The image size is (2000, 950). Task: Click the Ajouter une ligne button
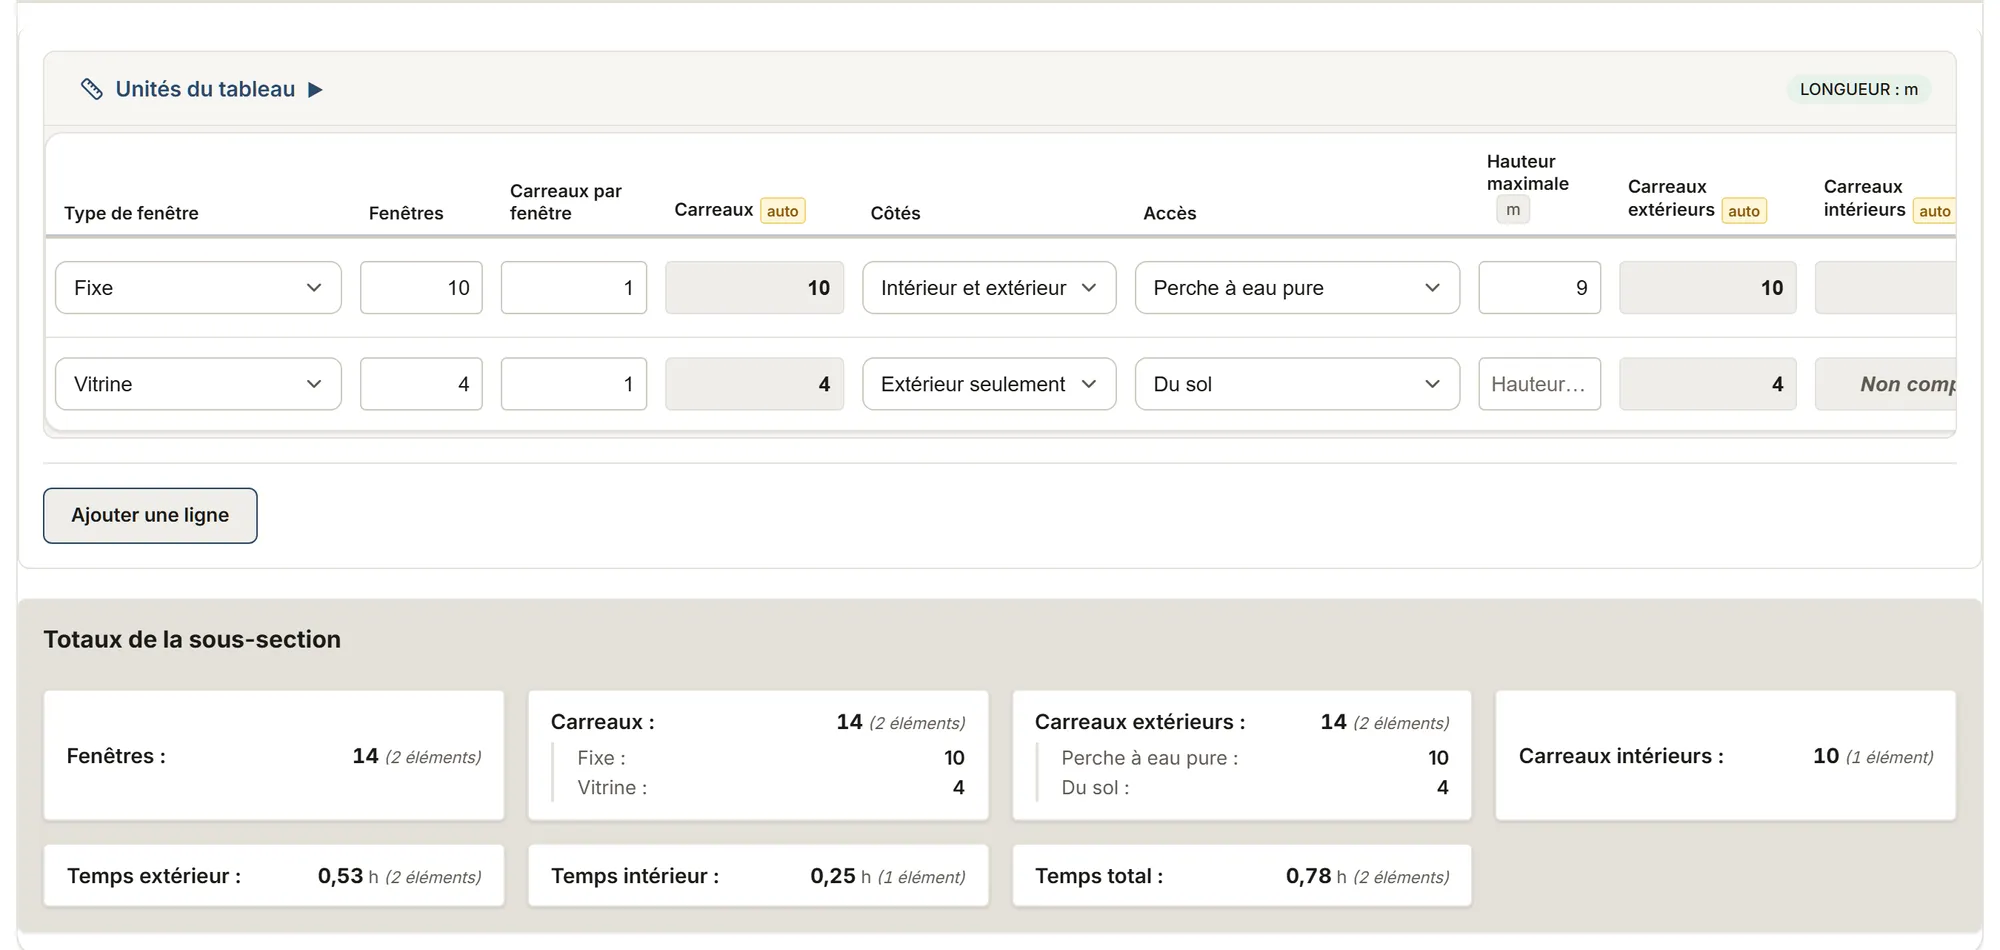(150, 515)
